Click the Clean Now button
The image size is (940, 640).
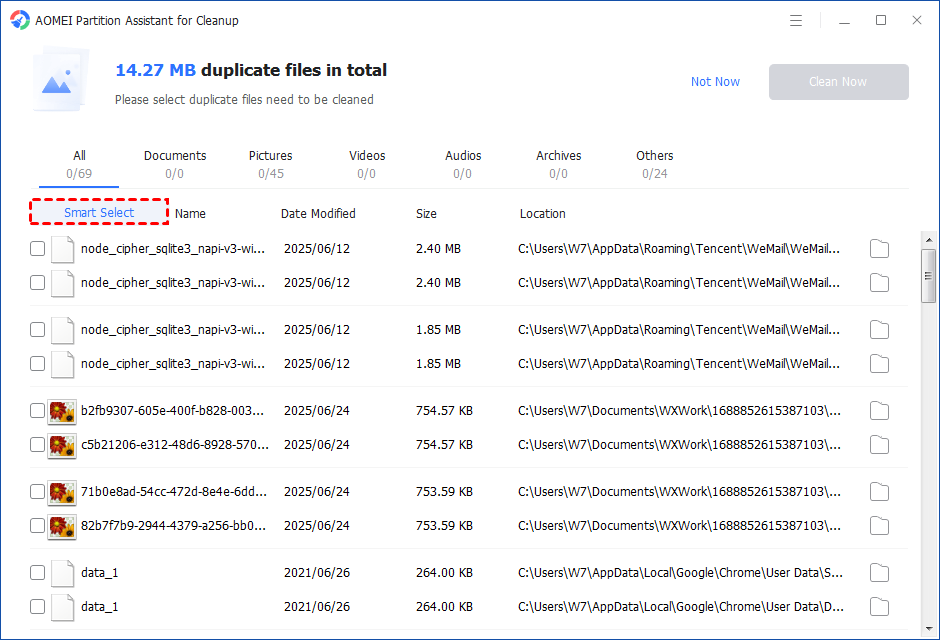tap(838, 81)
